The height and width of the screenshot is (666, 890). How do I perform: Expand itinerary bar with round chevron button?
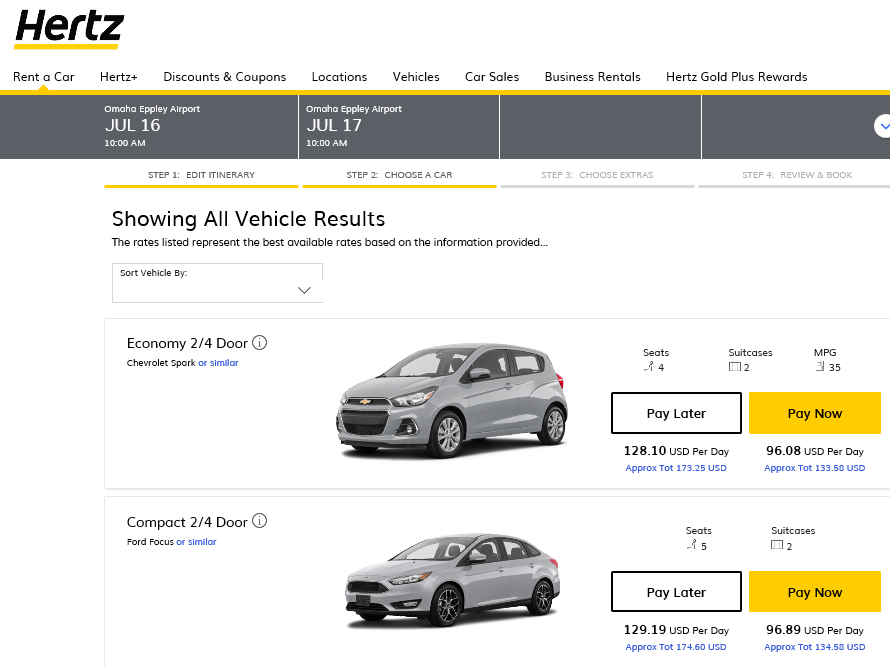tap(883, 126)
